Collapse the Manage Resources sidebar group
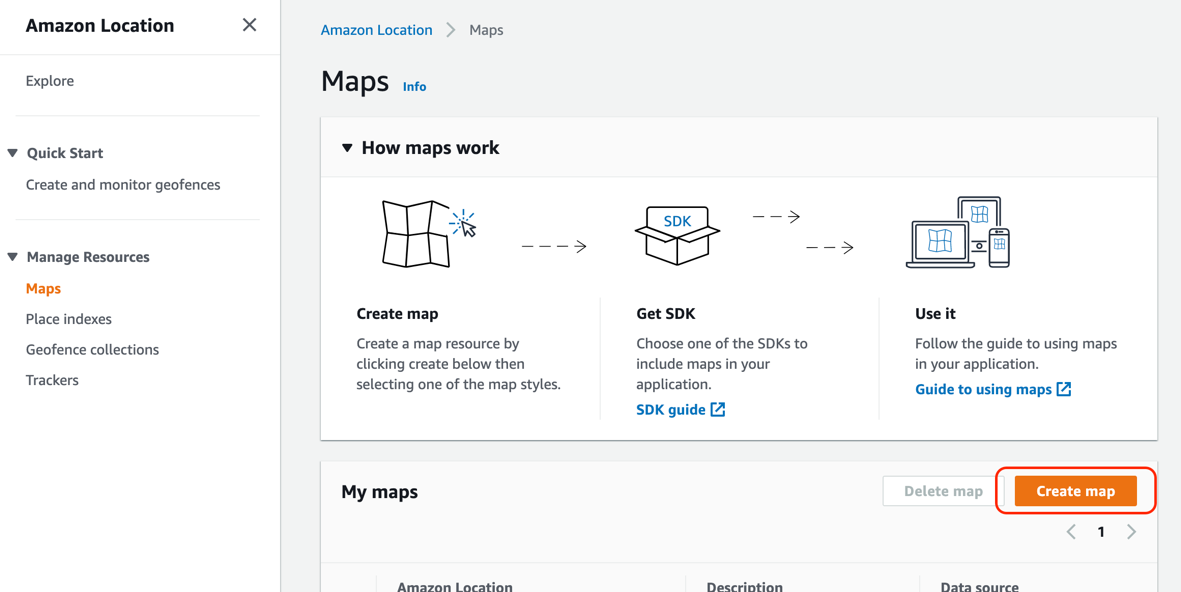This screenshot has height=592, width=1181. click(x=12, y=257)
